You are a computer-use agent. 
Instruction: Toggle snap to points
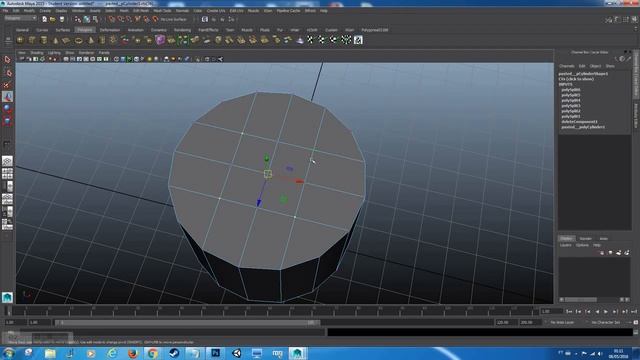click(x=129, y=19)
